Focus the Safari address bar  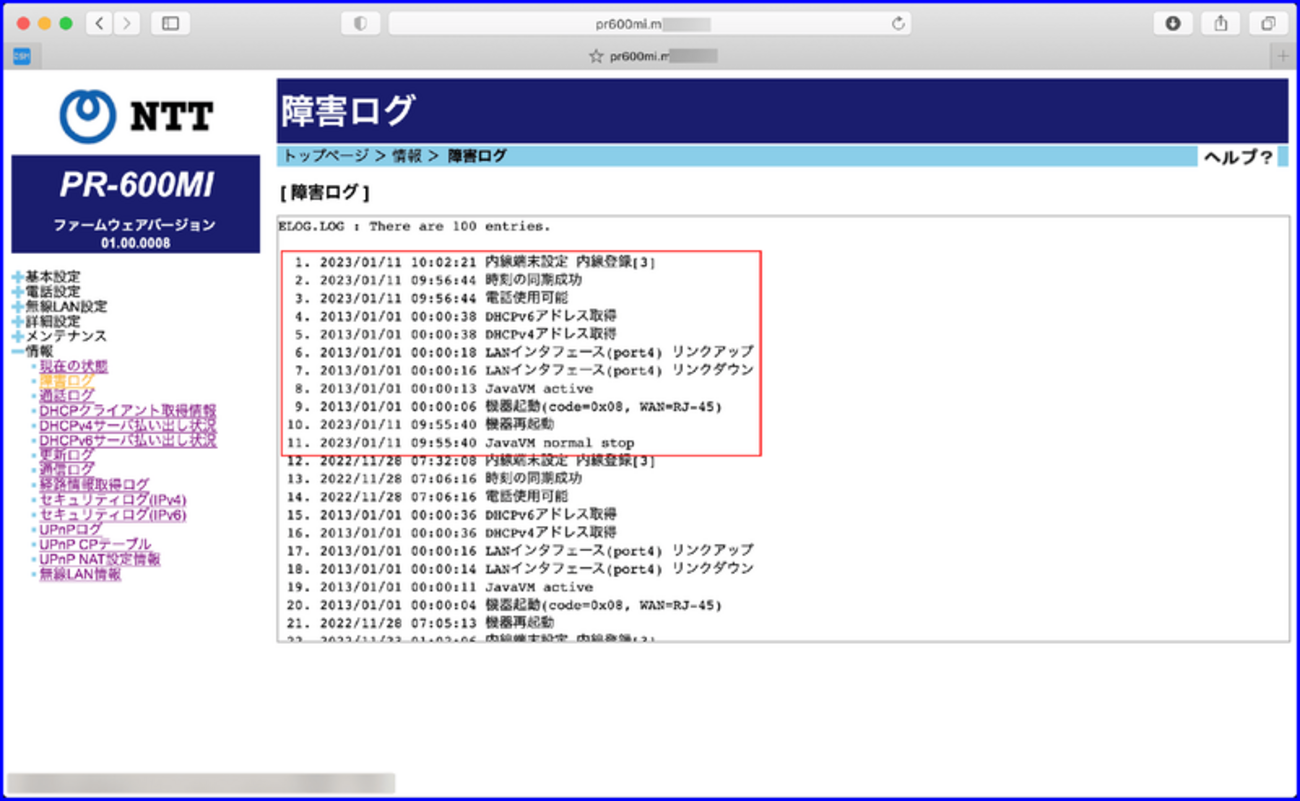(649, 24)
